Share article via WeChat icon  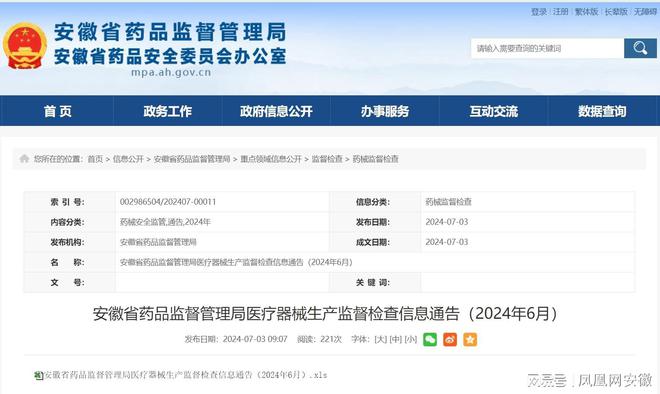430,339
